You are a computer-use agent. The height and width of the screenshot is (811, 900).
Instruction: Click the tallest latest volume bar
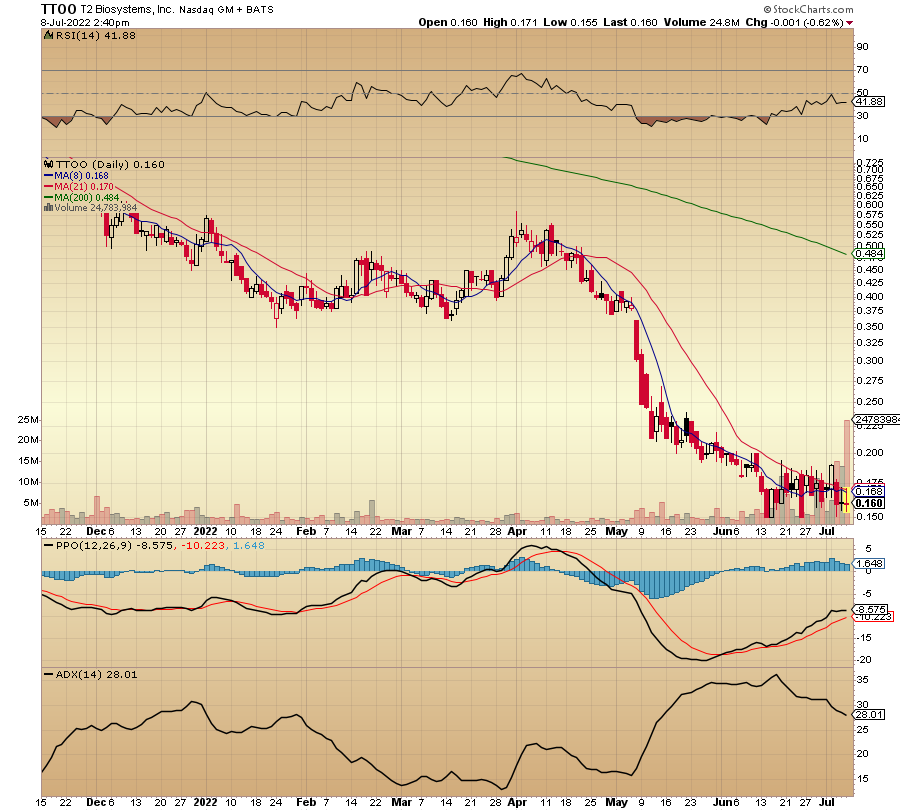(847, 472)
